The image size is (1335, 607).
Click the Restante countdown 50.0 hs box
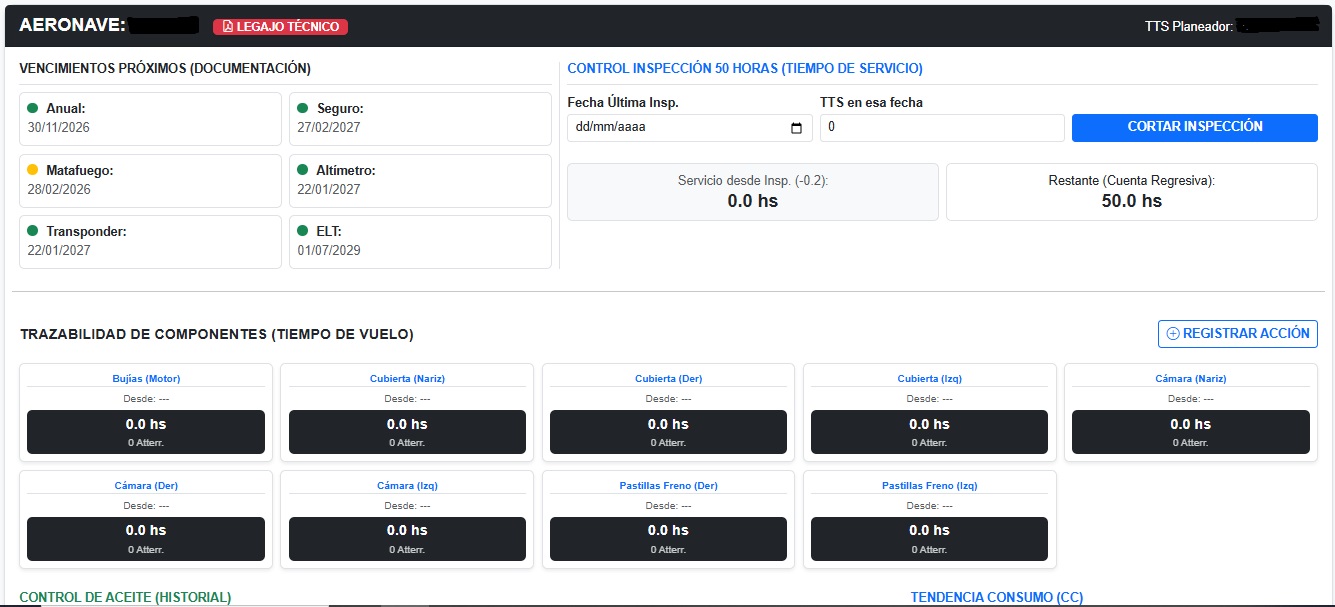pos(1131,192)
